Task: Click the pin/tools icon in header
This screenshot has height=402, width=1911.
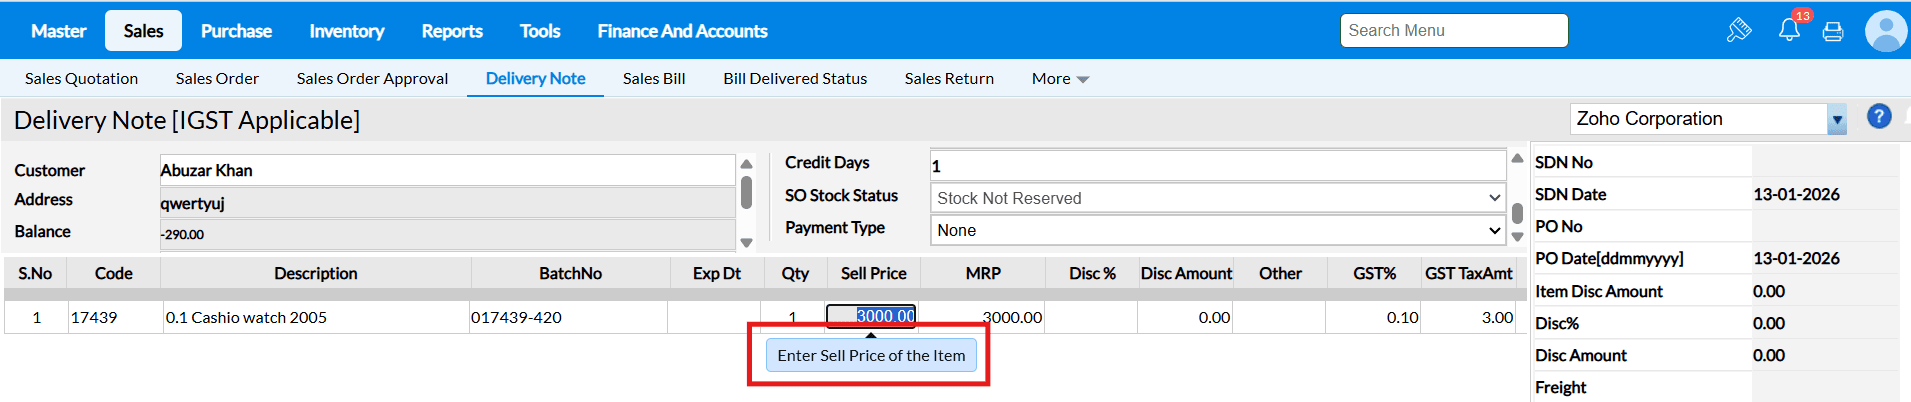Action: 1739,30
